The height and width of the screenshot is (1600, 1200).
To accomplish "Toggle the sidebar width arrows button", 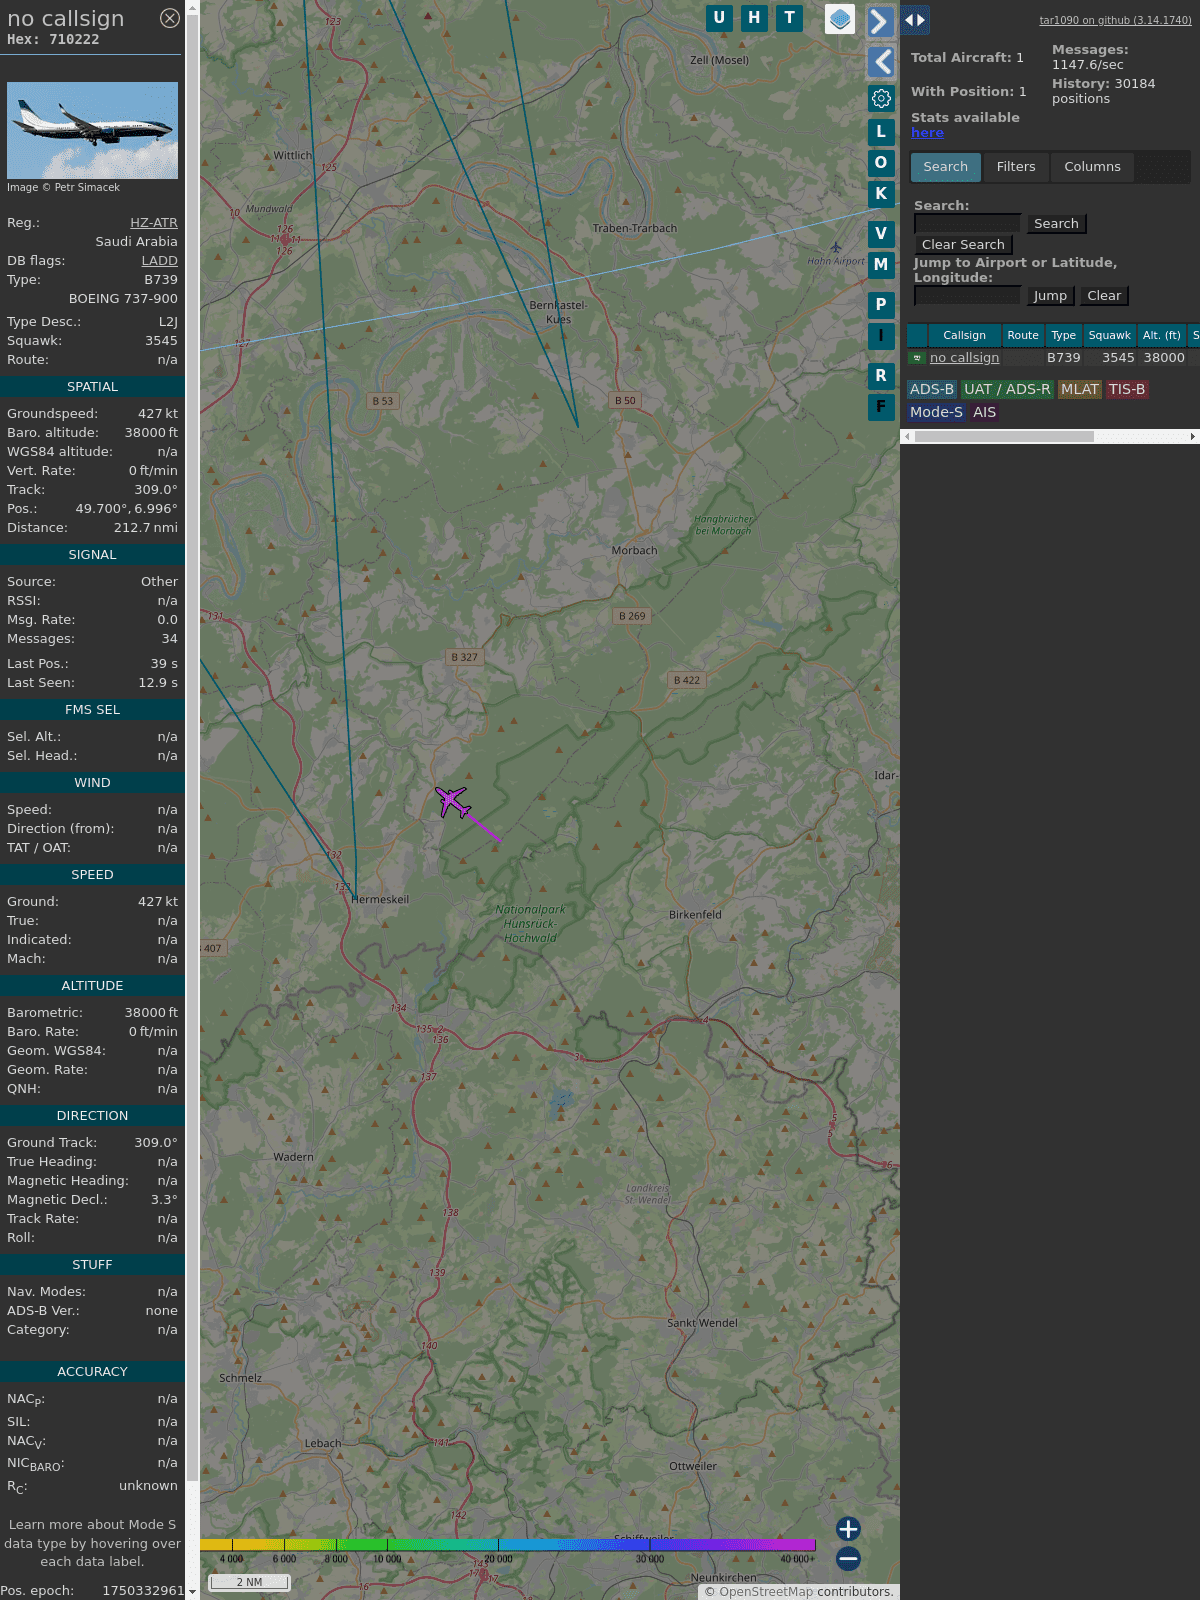I will click(915, 20).
